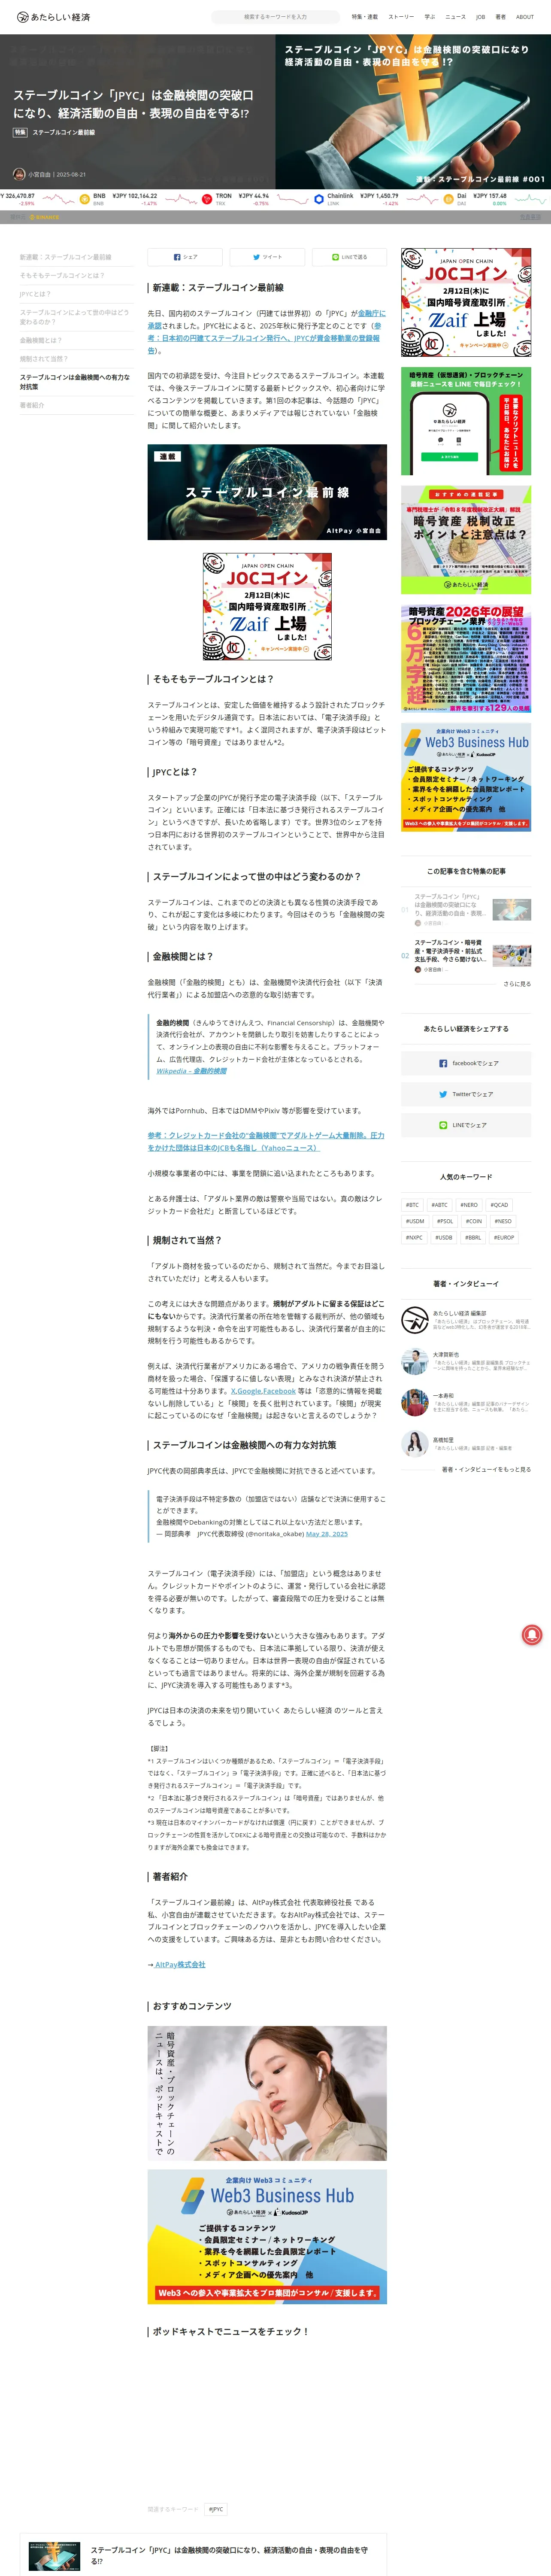Open the Zaif JOCコイン ad in article body
Viewport: 551px width, 2576px height.
point(267,607)
